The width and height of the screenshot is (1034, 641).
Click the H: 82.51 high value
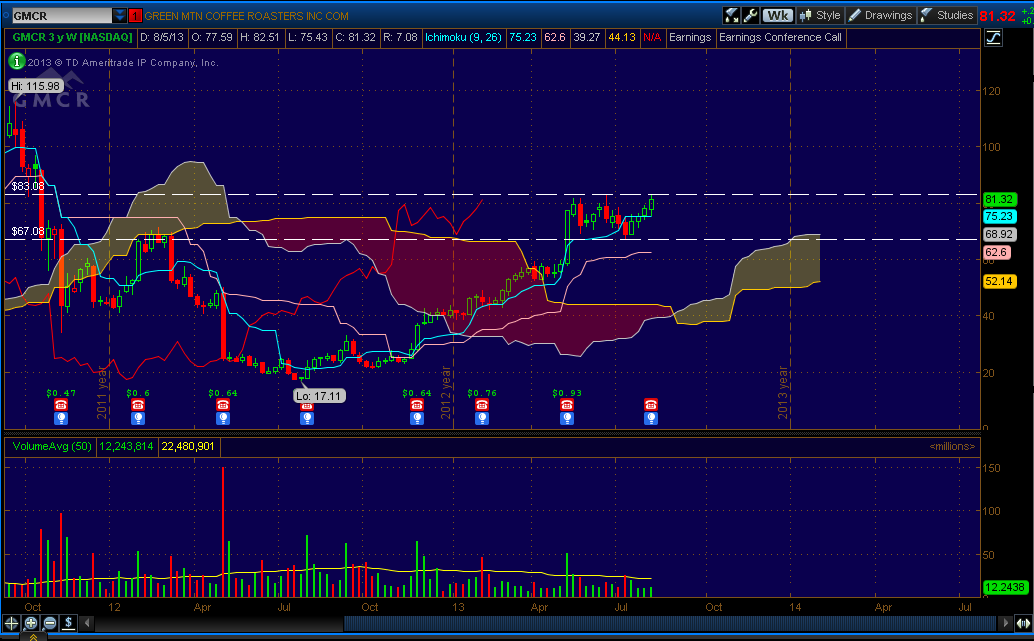pos(259,38)
